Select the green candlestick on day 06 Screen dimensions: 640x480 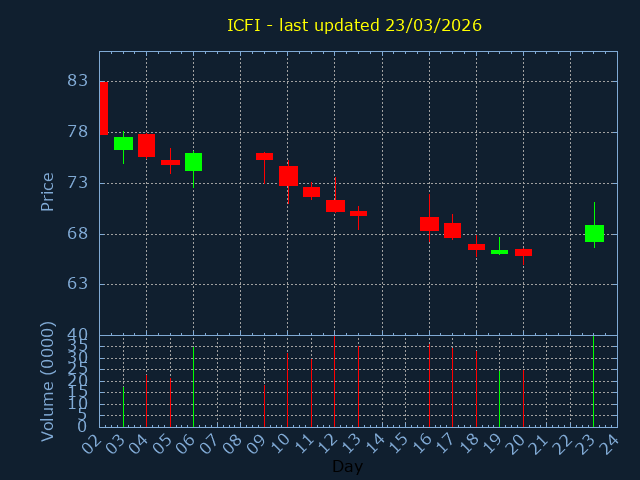(x=193, y=162)
